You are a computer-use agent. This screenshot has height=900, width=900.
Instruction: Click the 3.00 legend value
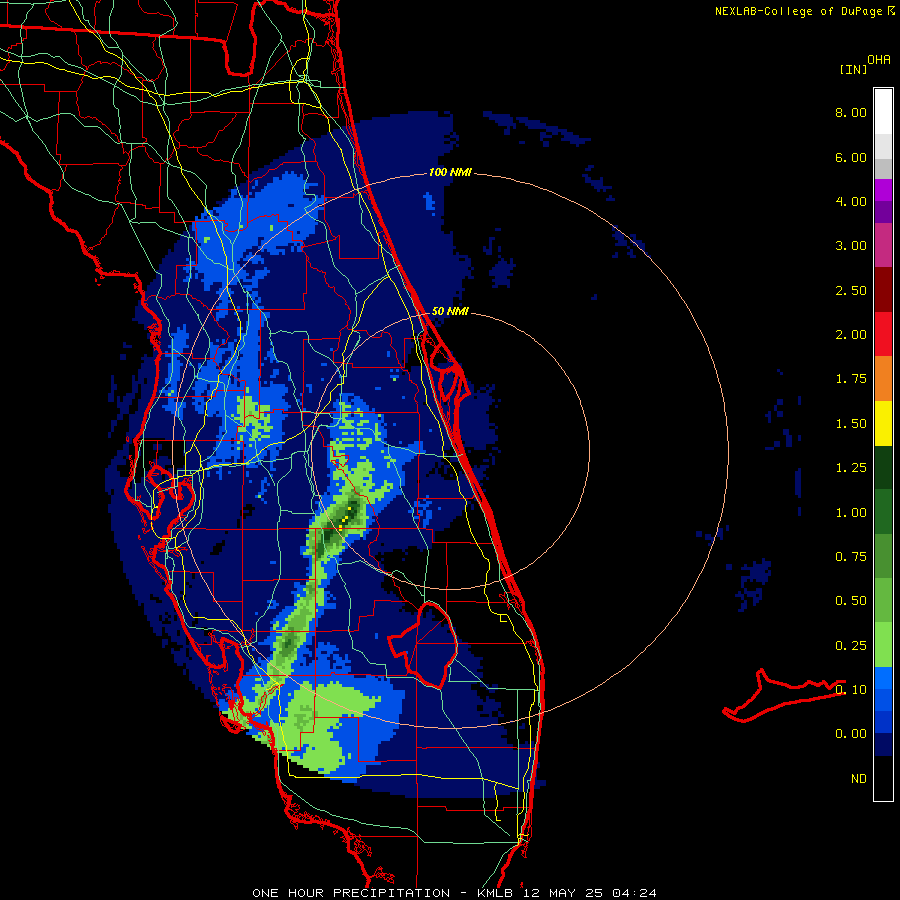[851, 246]
